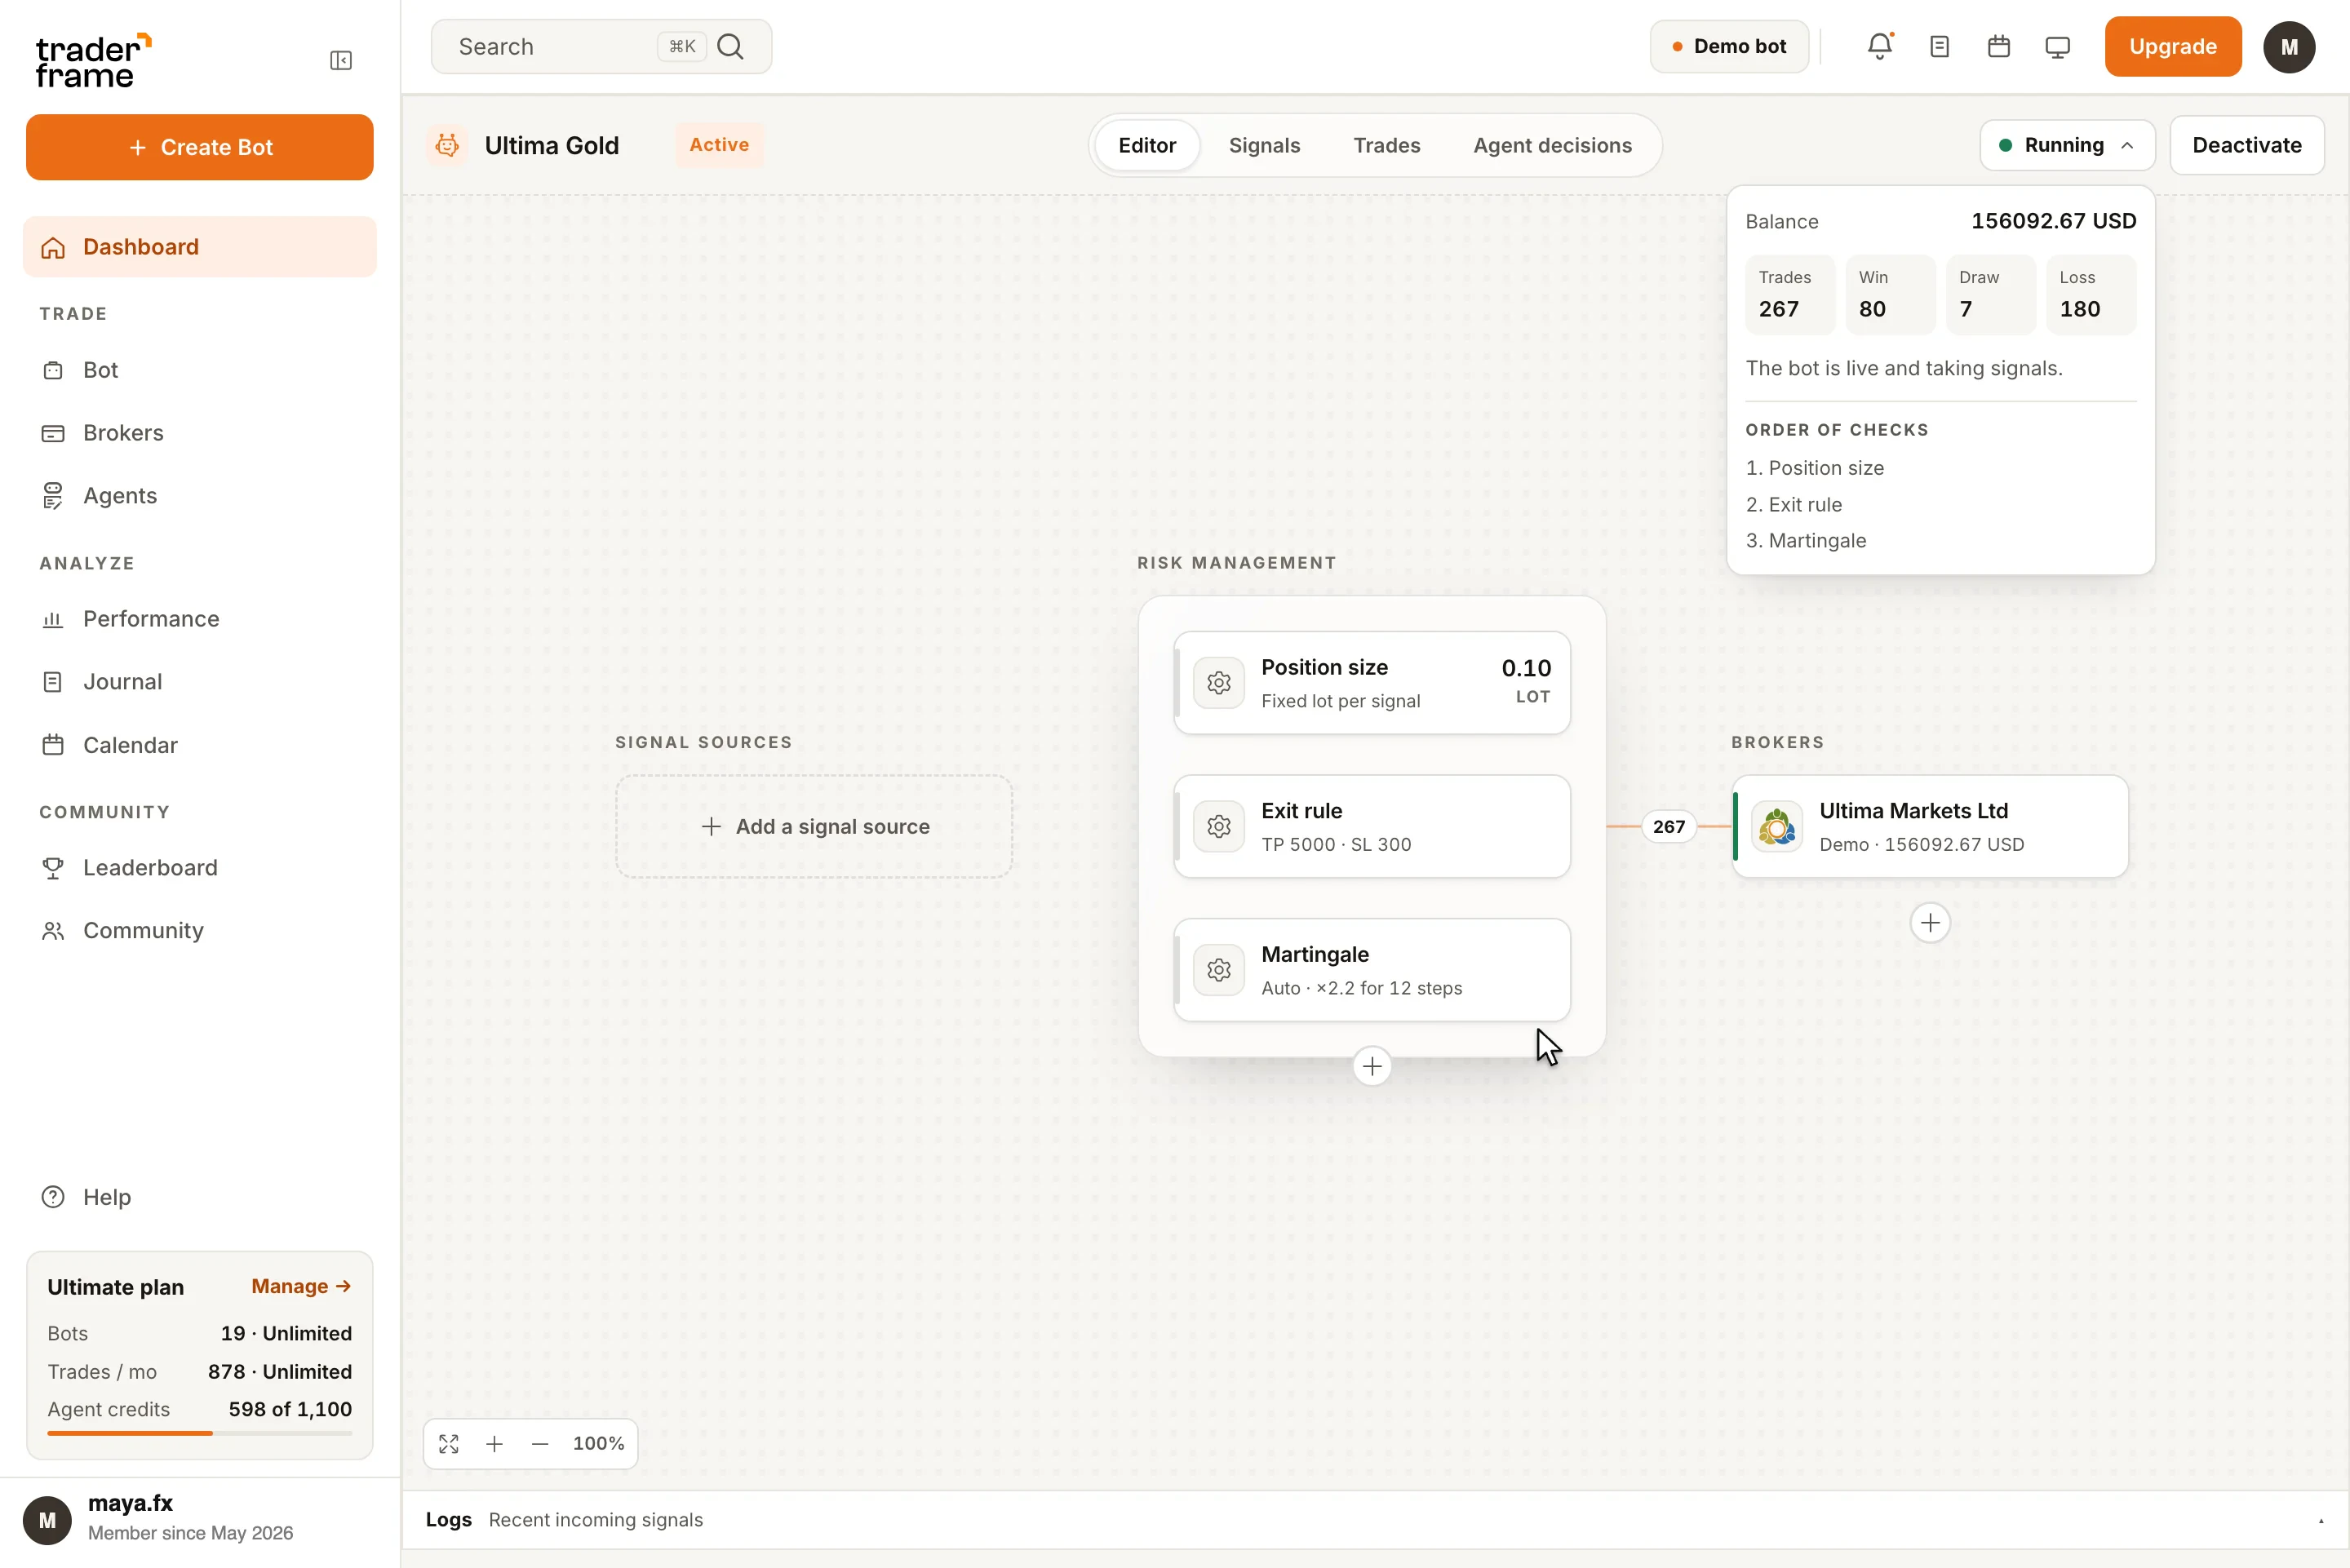Collapse the Running status dropdown
Image resolution: width=2350 pixels, height=1568 pixels.
pyautogui.click(x=2067, y=146)
